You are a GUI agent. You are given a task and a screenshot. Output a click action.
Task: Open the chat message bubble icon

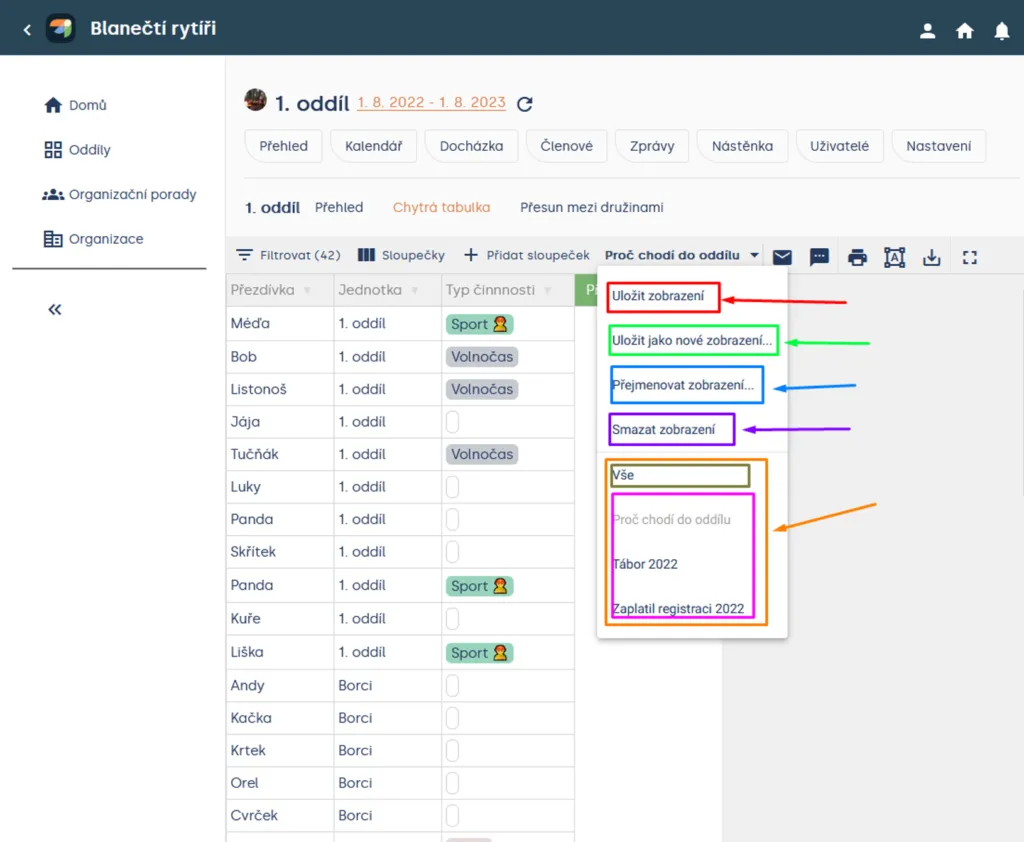coord(819,257)
